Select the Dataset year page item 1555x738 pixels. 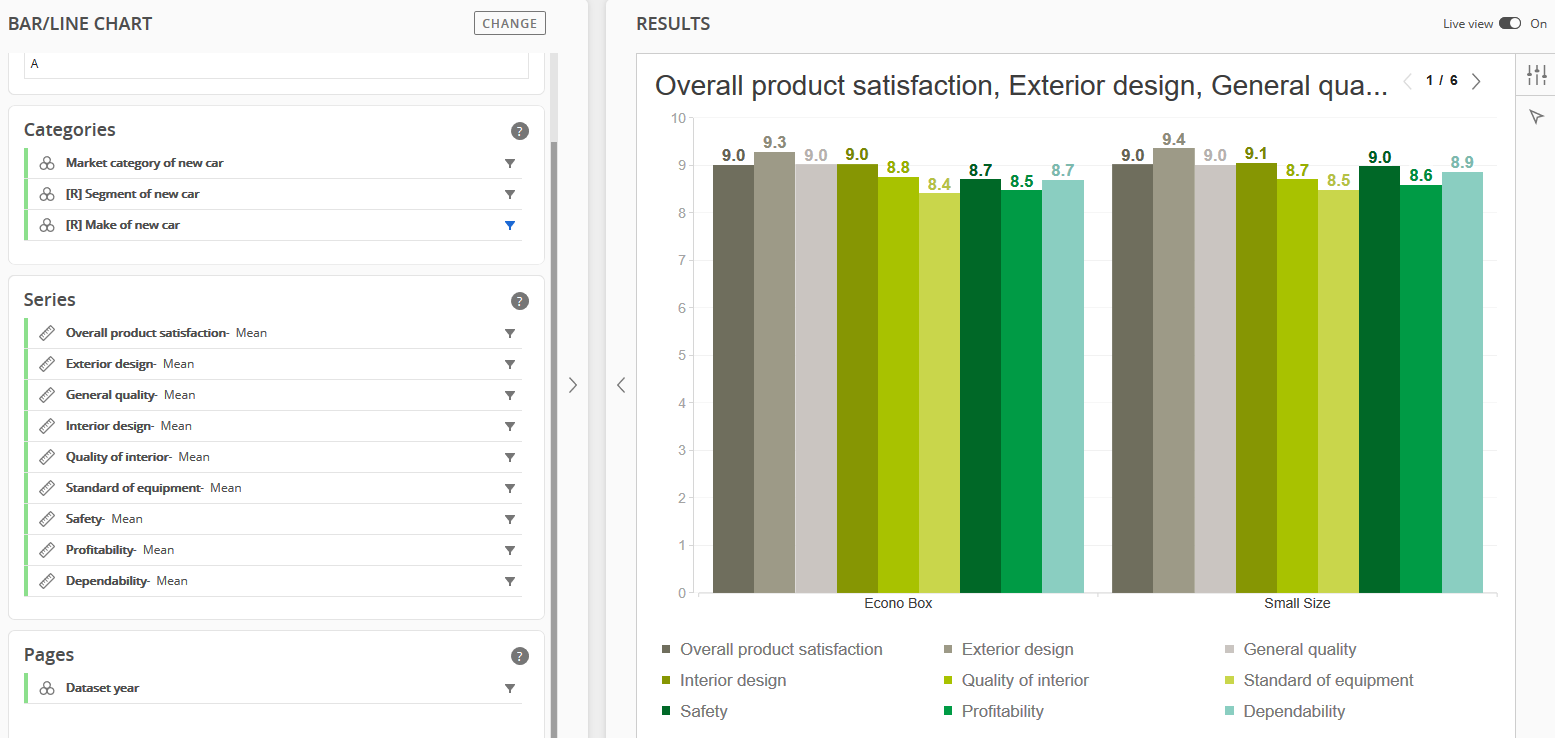point(273,688)
